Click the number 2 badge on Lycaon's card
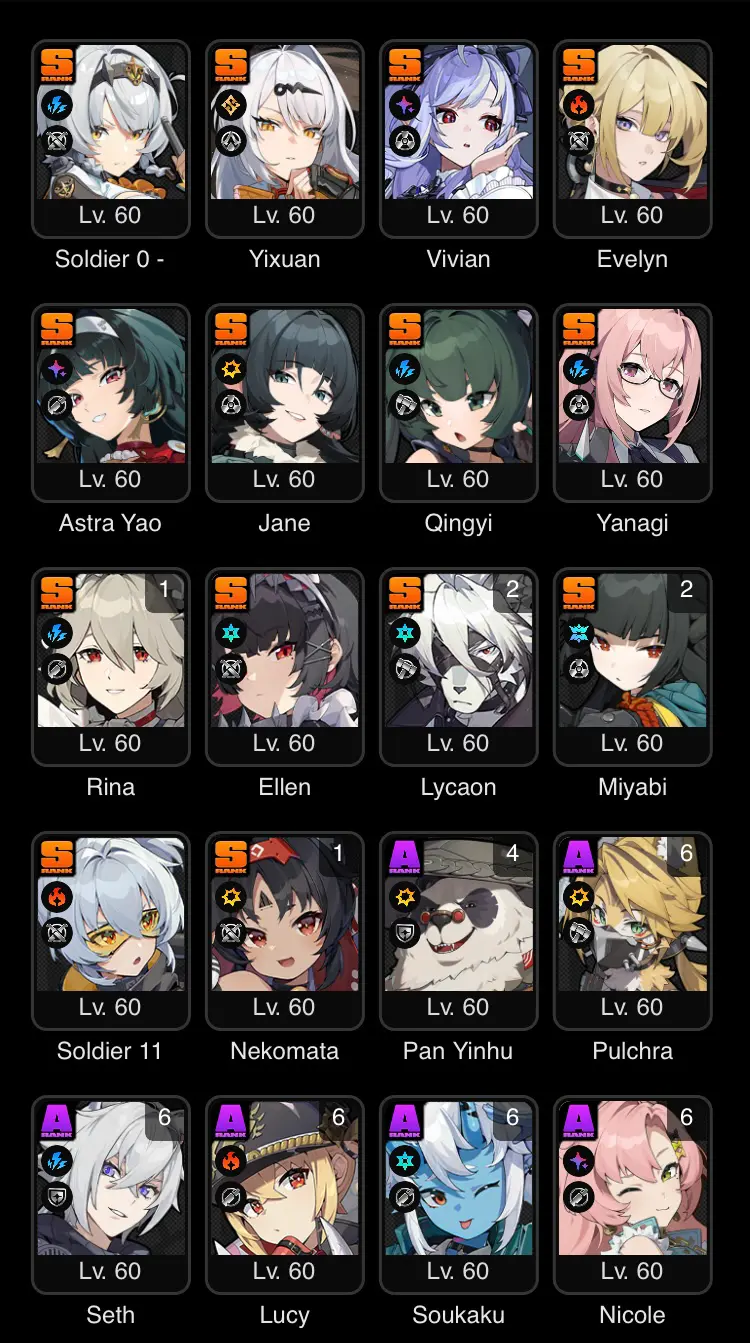750x1343 pixels. (512, 589)
